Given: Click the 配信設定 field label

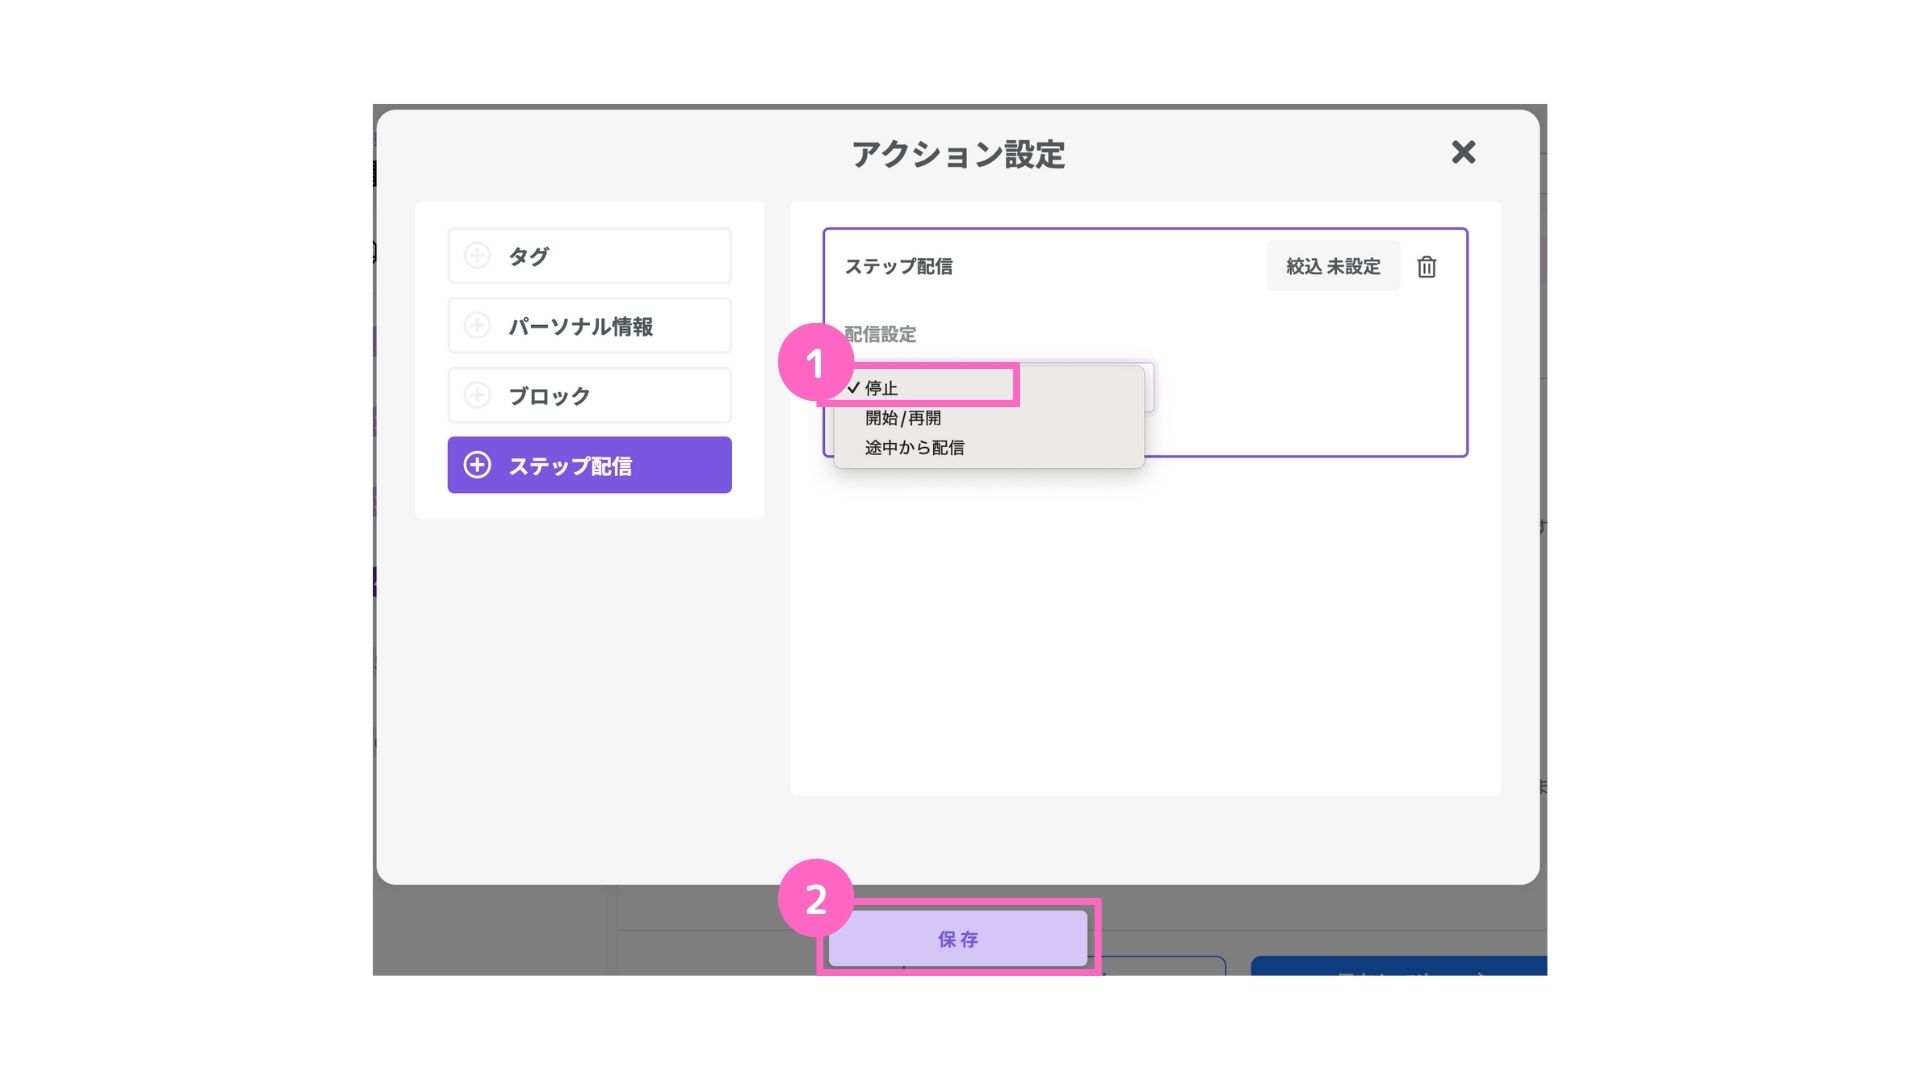Looking at the screenshot, I should pos(881,334).
